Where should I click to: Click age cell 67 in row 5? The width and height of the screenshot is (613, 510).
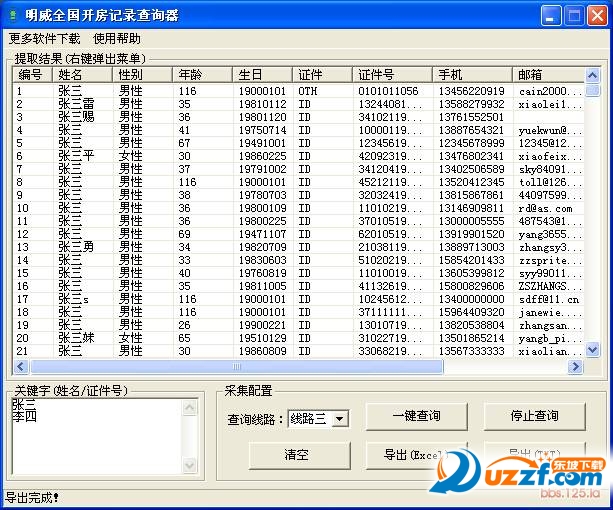point(185,143)
